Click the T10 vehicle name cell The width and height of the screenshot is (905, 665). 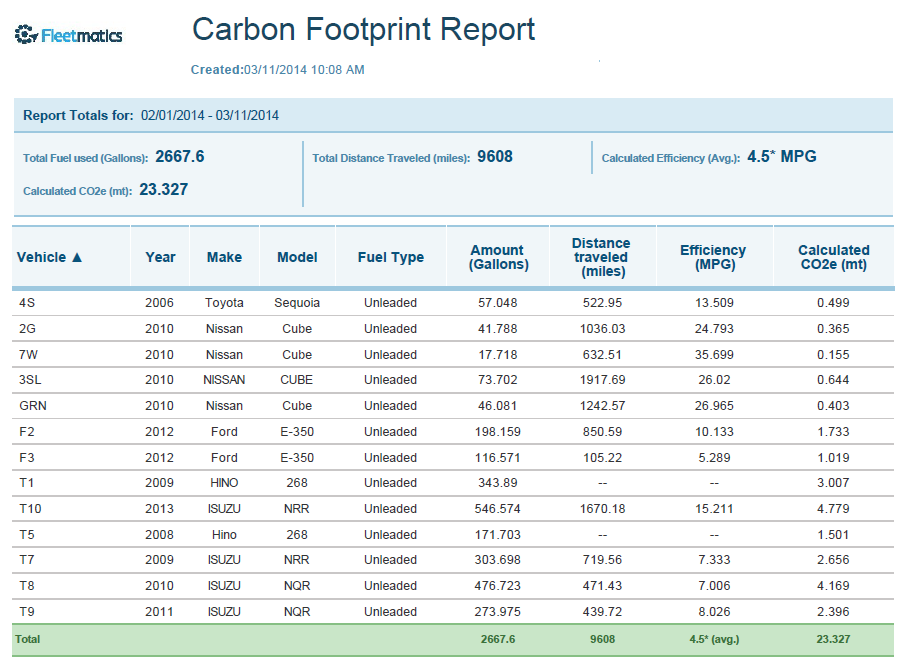tap(31, 508)
